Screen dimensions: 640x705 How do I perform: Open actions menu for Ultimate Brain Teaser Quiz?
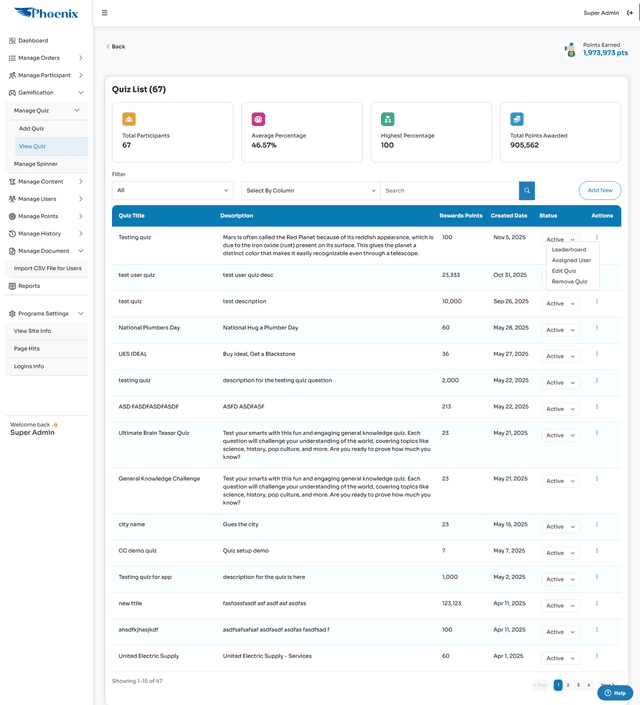(x=597, y=433)
